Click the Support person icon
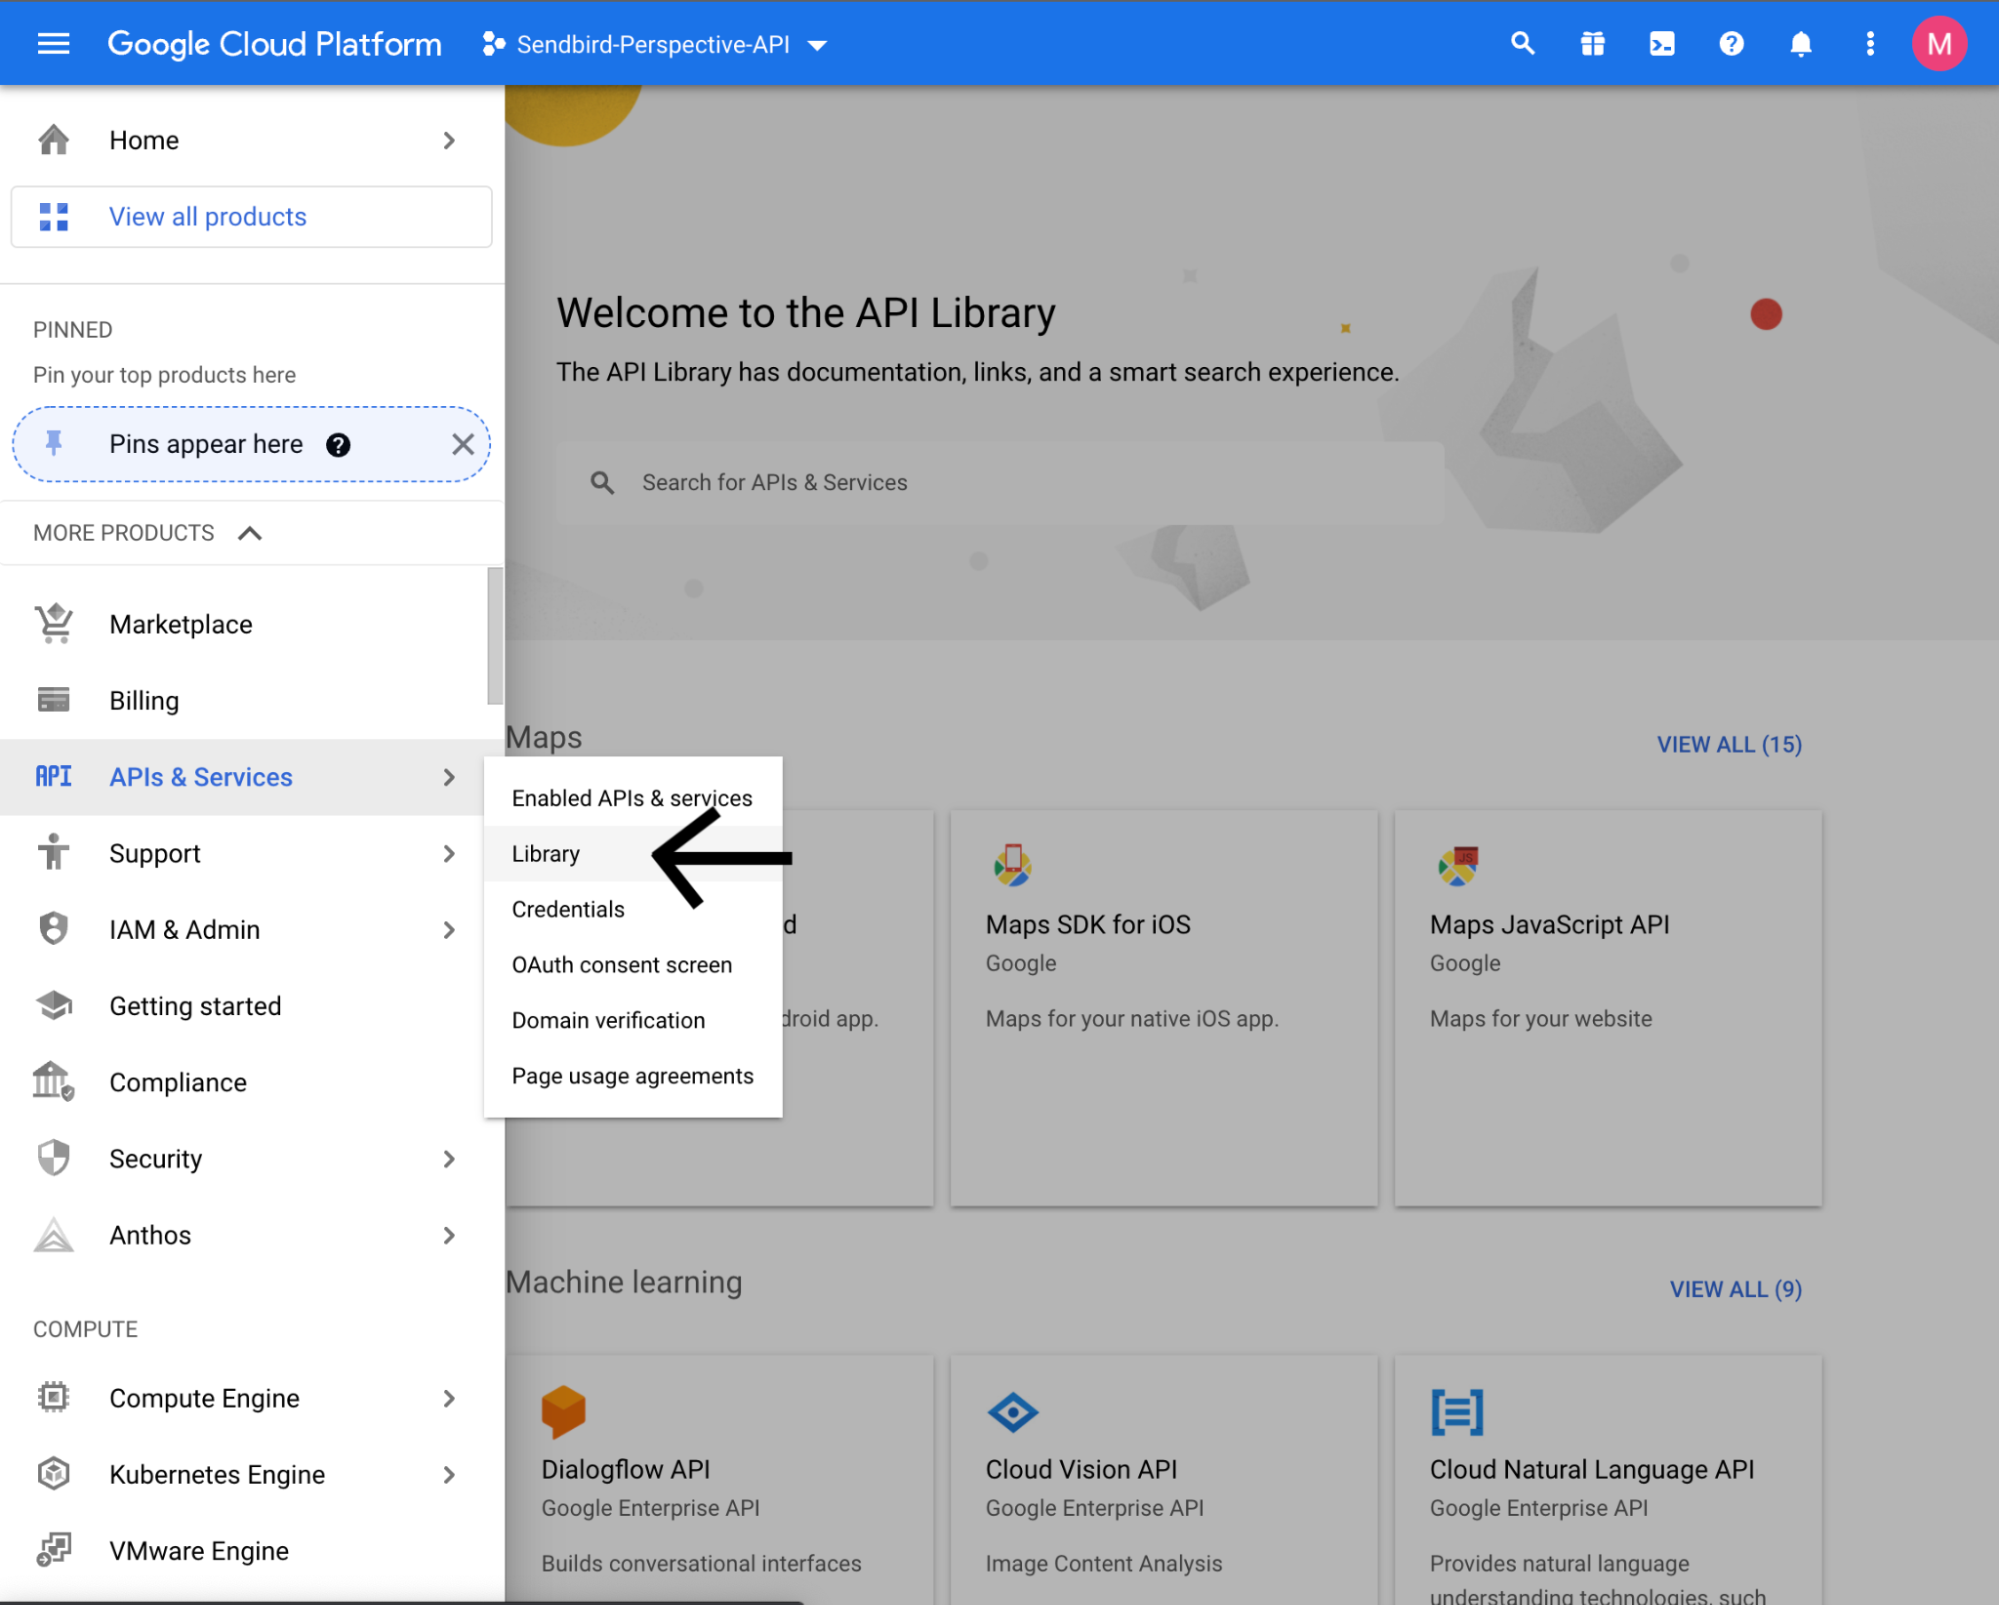Viewport: 1999px width, 1605px height. [x=54, y=853]
